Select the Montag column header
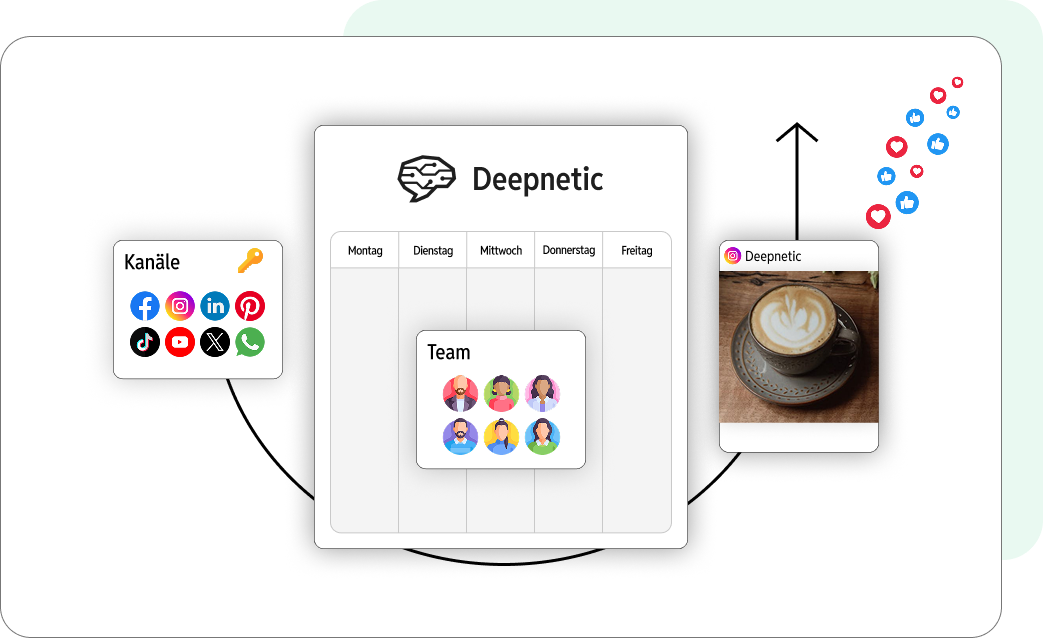The image size is (1043, 638). pyautogui.click(x=365, y=251)
